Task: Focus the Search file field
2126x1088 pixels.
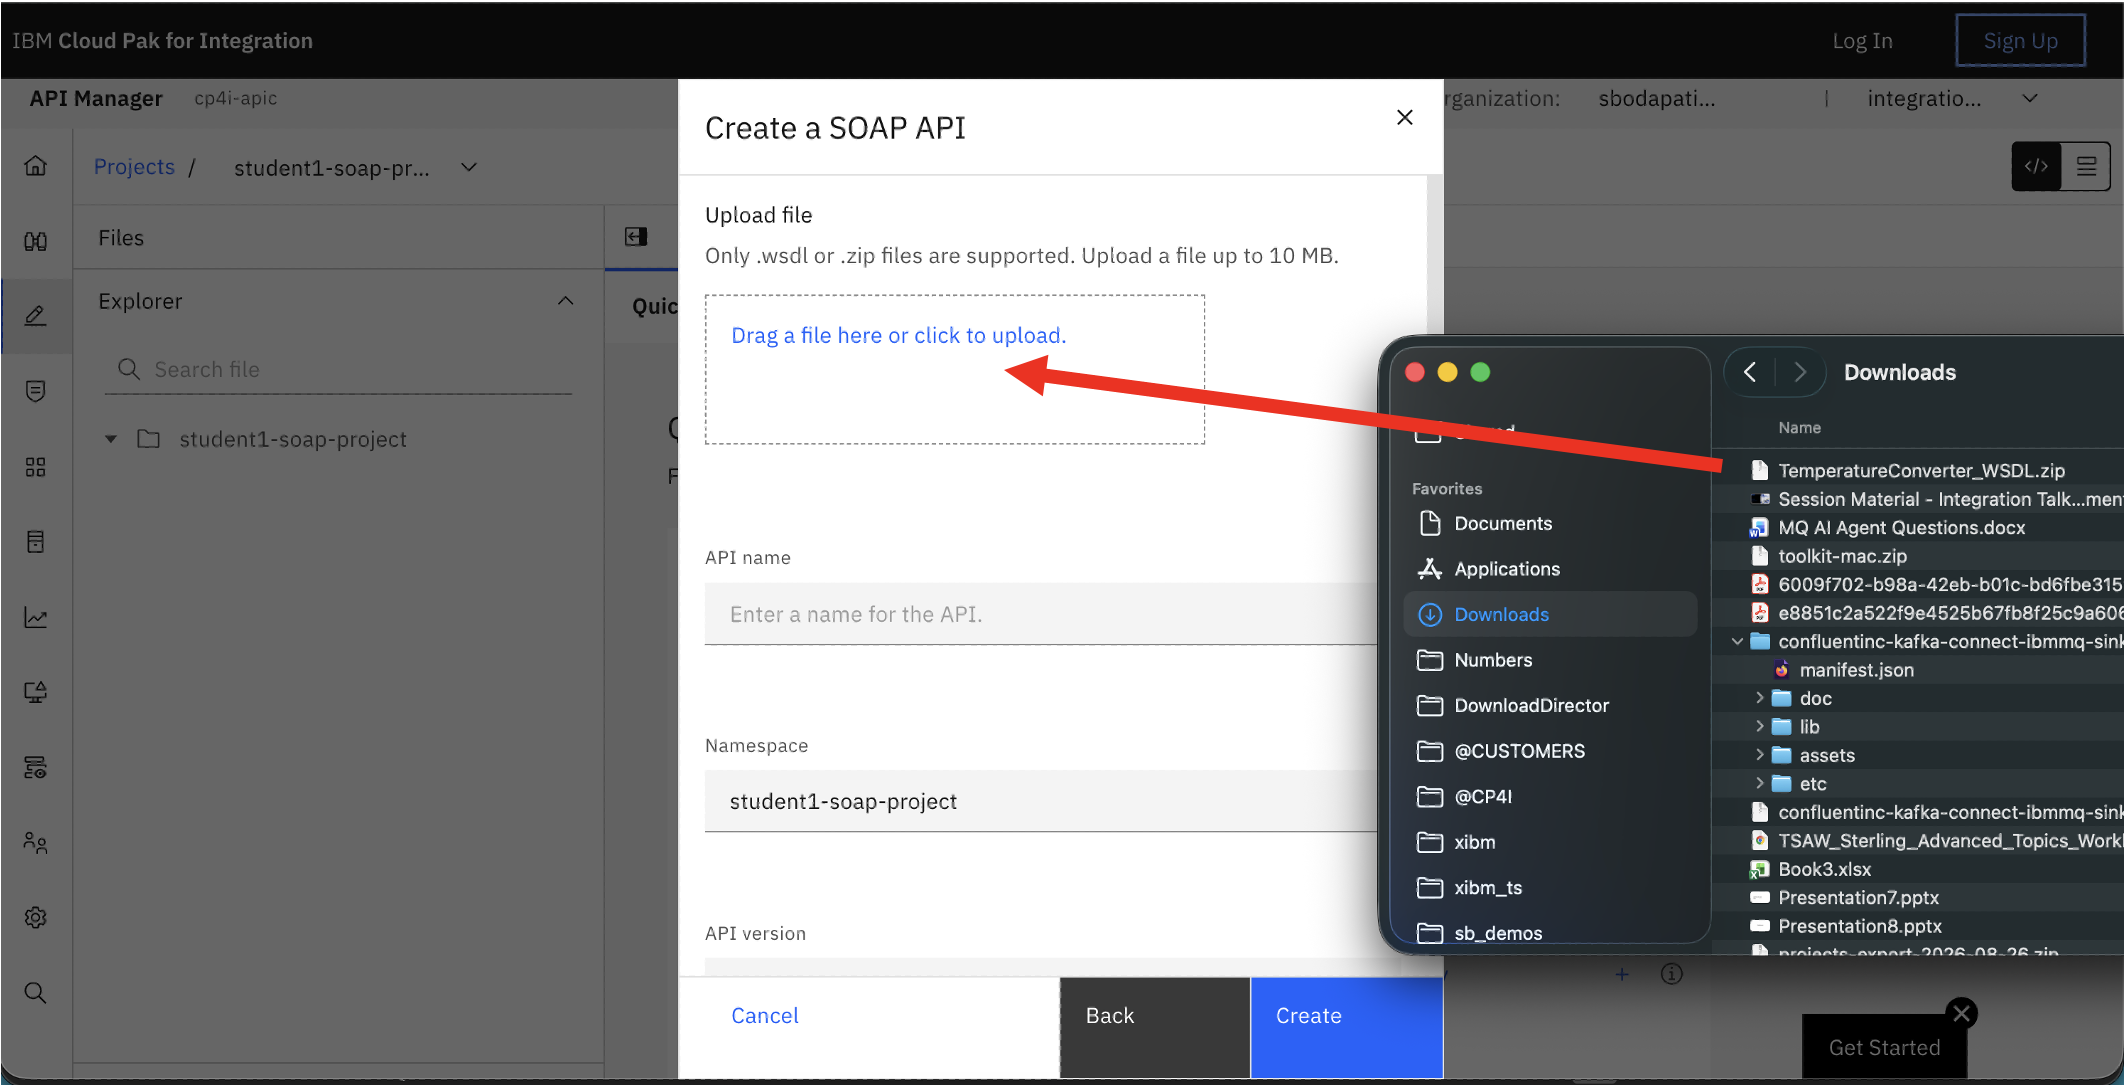Action: pos(338,369)
